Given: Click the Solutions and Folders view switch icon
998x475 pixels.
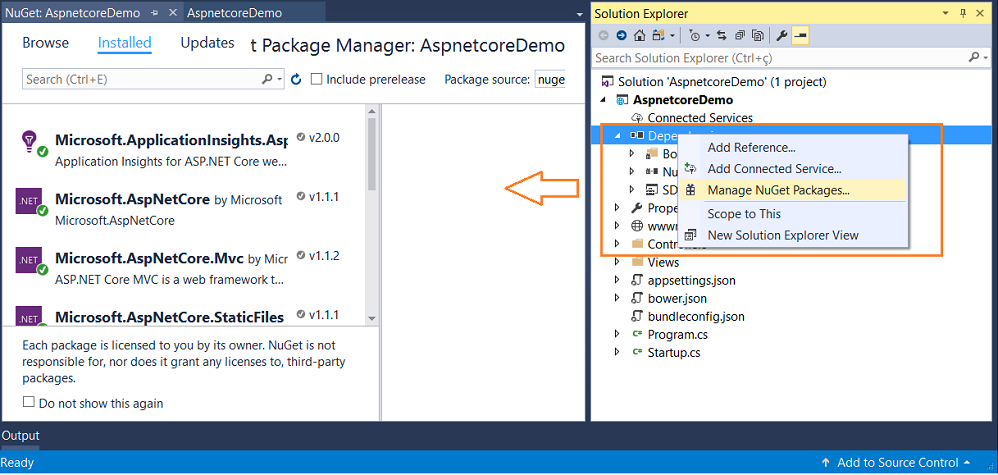Looking at the screenshot, I should pyautogui.click(x=658, y=36).
